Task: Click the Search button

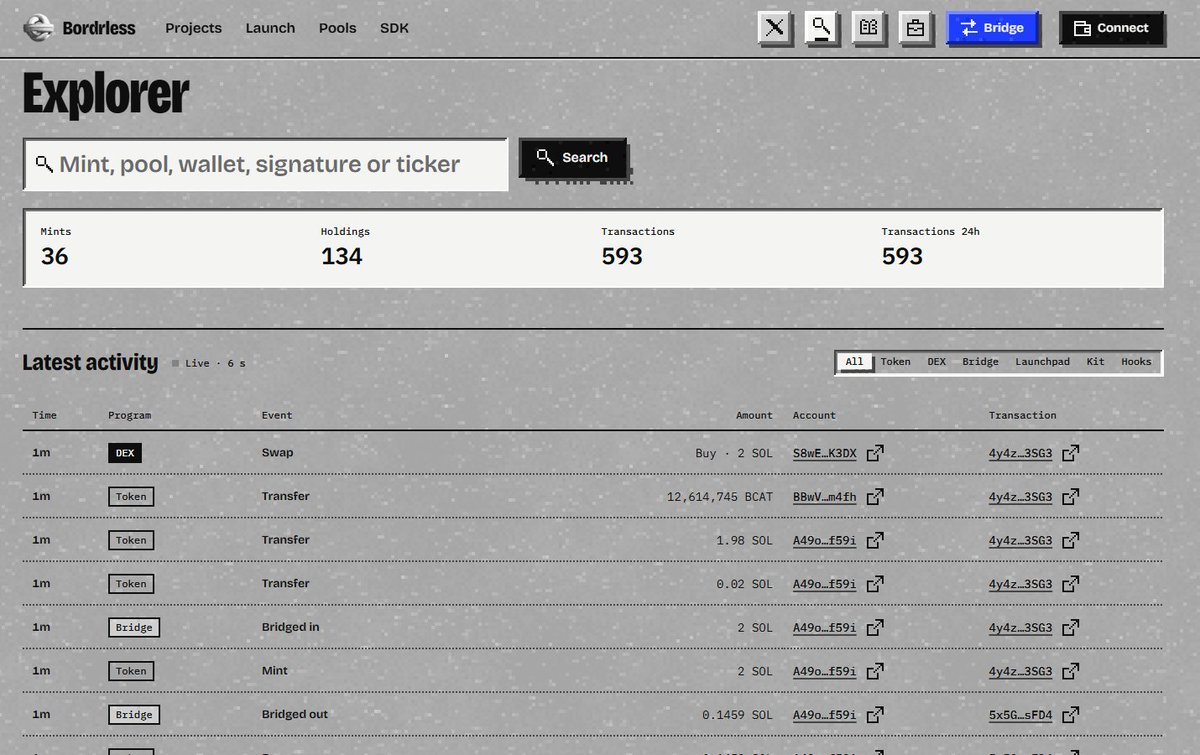Action: click(x=572, y=158)
